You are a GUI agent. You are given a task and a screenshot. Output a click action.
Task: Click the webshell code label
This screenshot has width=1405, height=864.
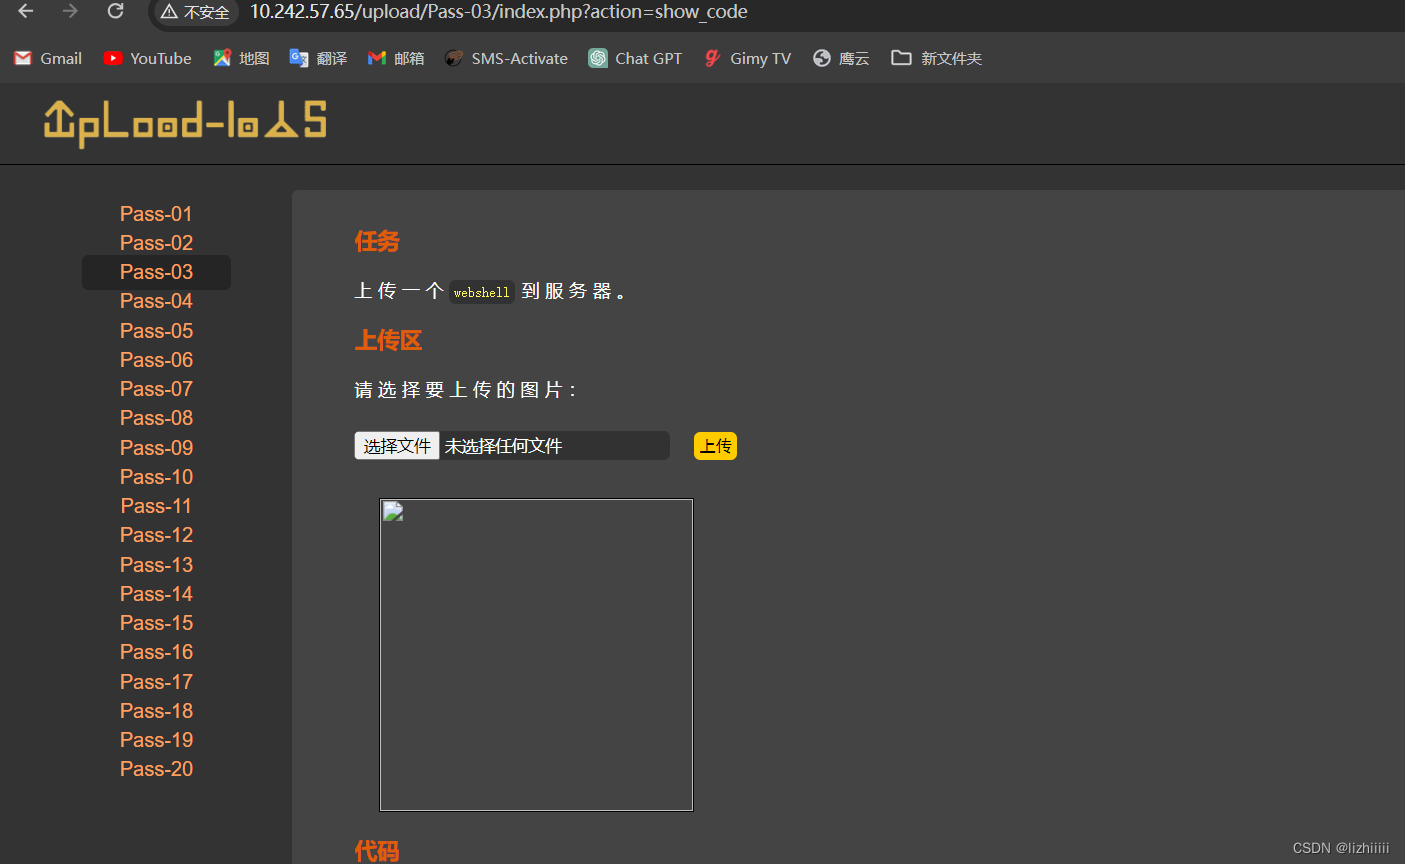481,292
